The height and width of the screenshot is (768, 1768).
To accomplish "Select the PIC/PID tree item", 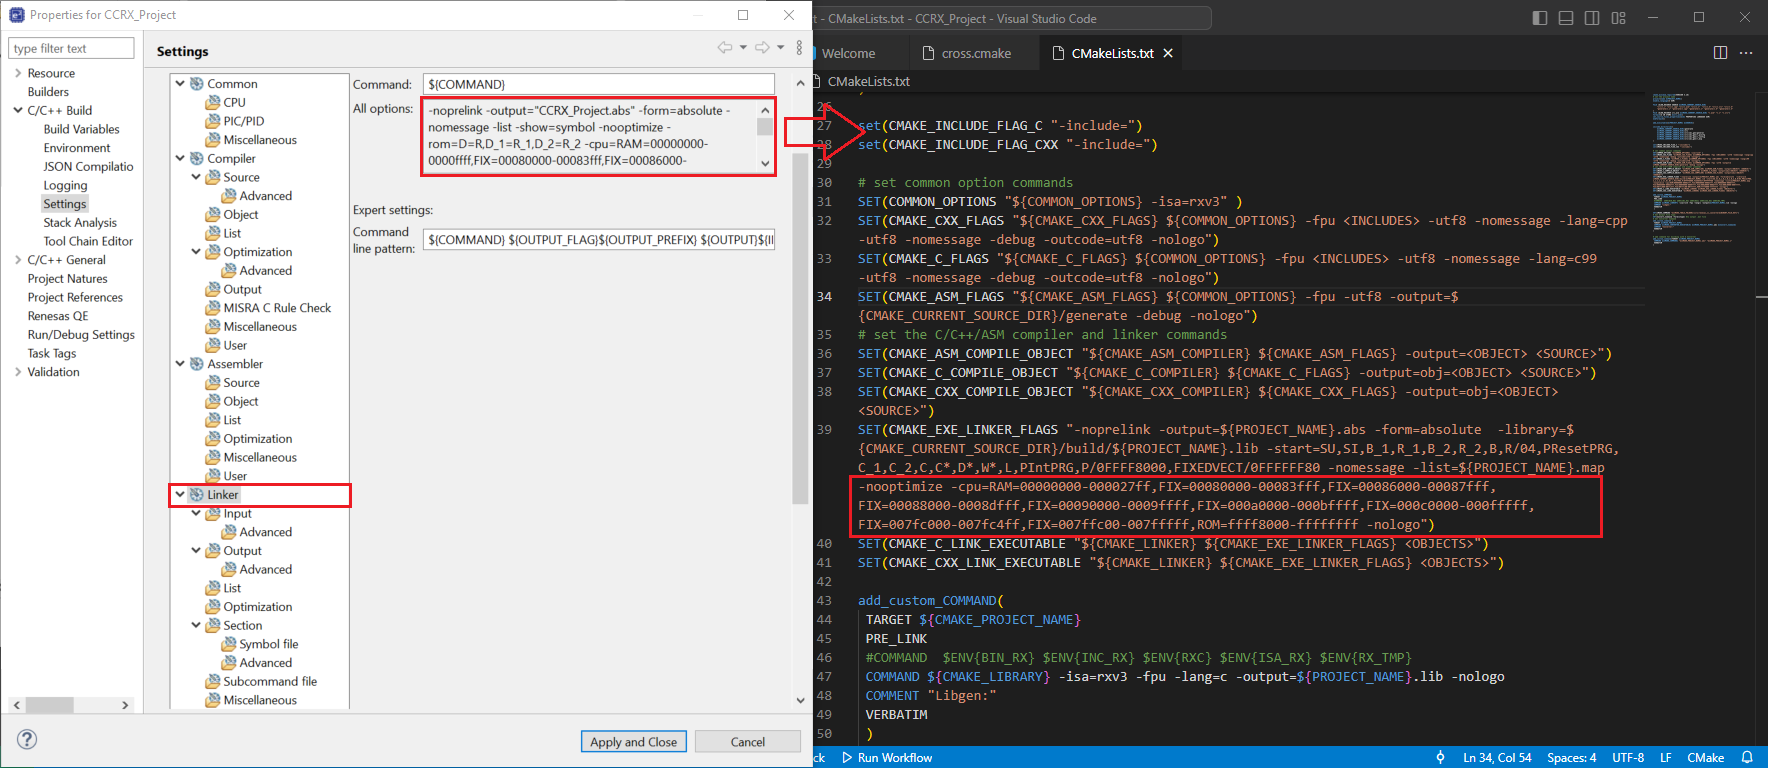I will (x=244, y=121).
